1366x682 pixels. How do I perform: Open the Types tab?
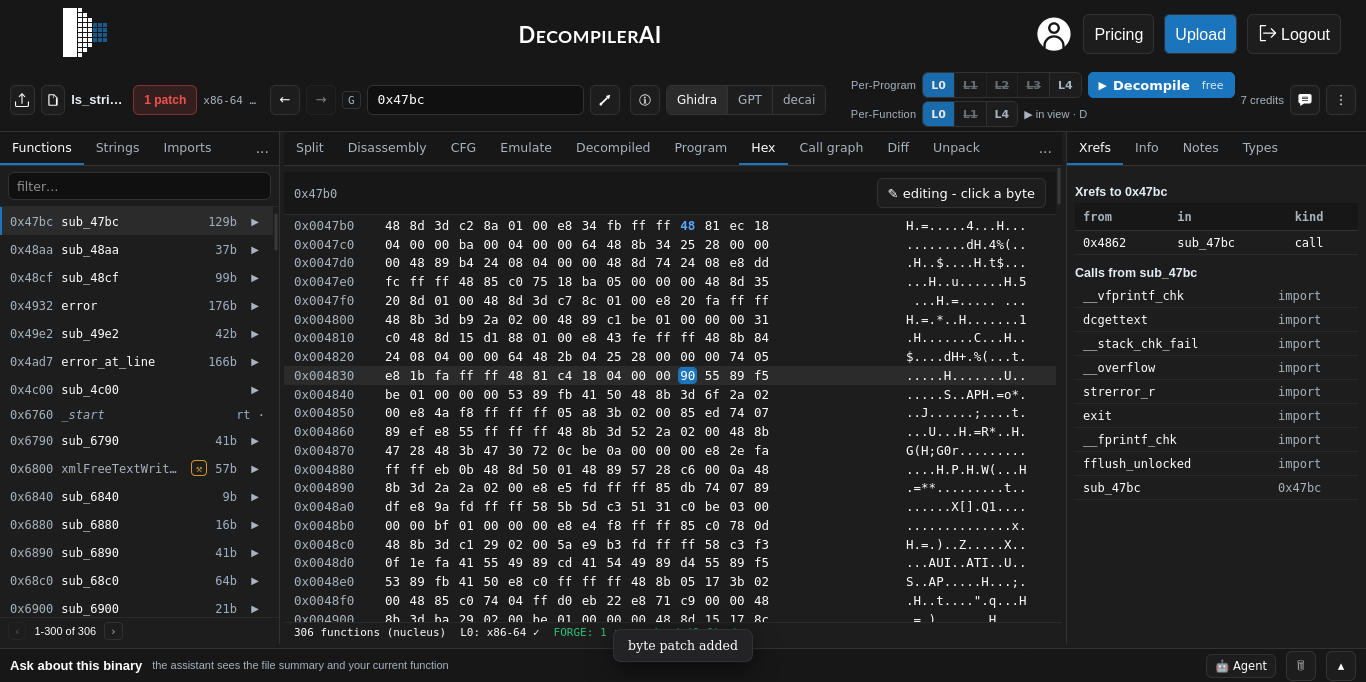1260,148
